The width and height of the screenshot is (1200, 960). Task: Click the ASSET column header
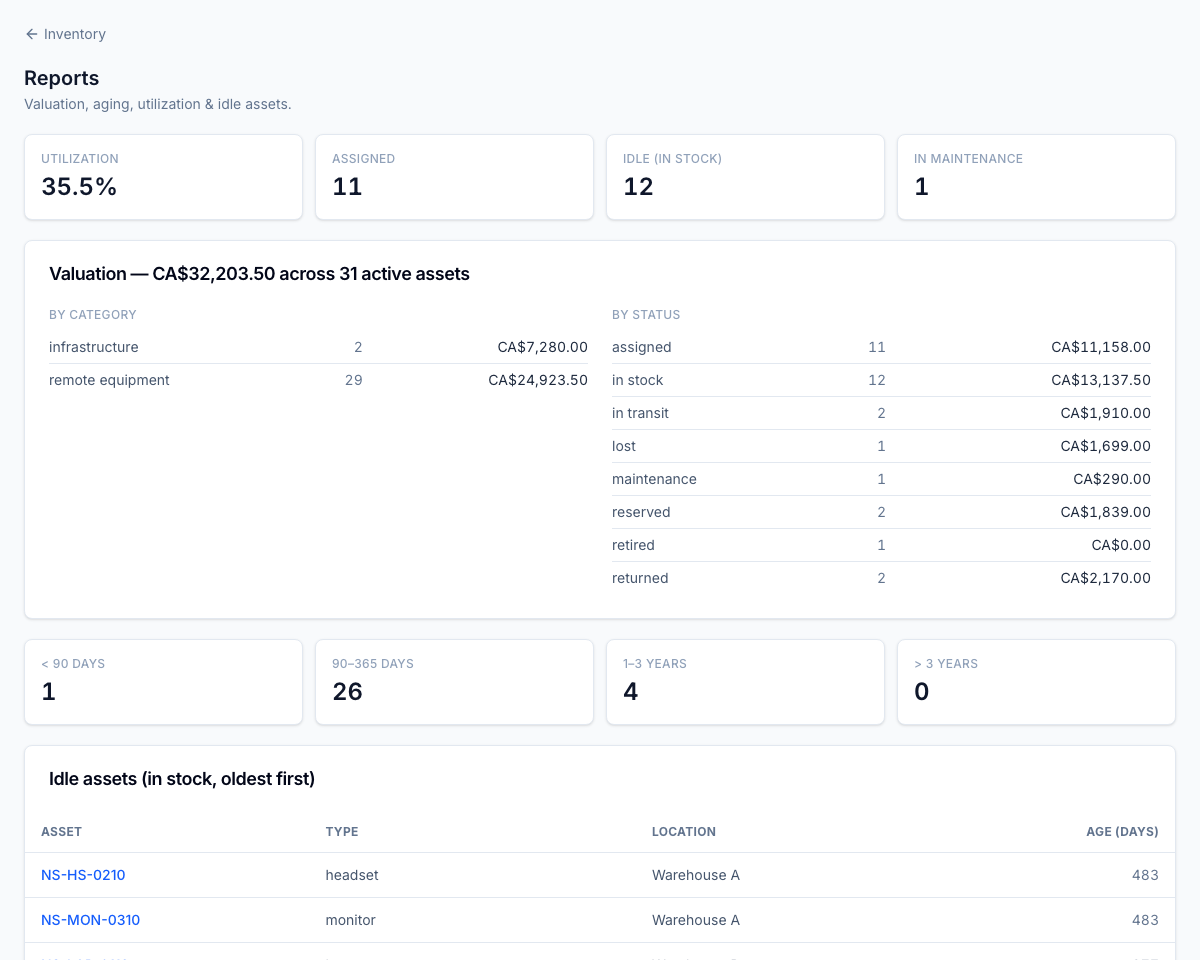click(62, 832)
